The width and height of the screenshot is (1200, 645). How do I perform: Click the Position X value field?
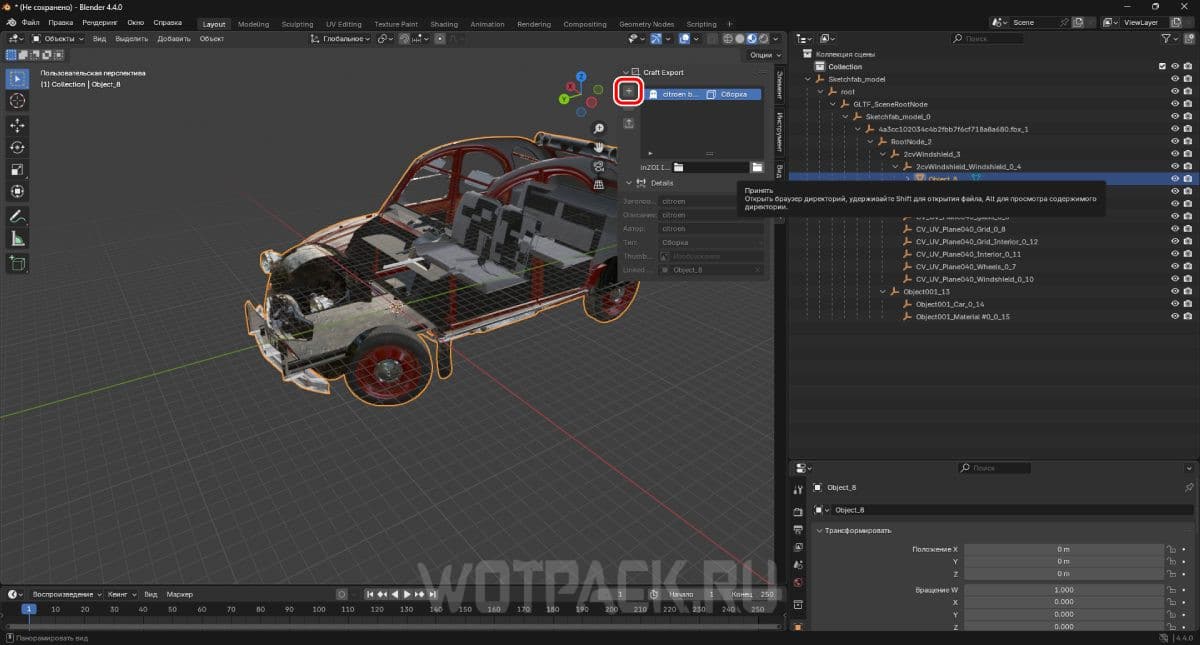click(x=1063, y=549)
